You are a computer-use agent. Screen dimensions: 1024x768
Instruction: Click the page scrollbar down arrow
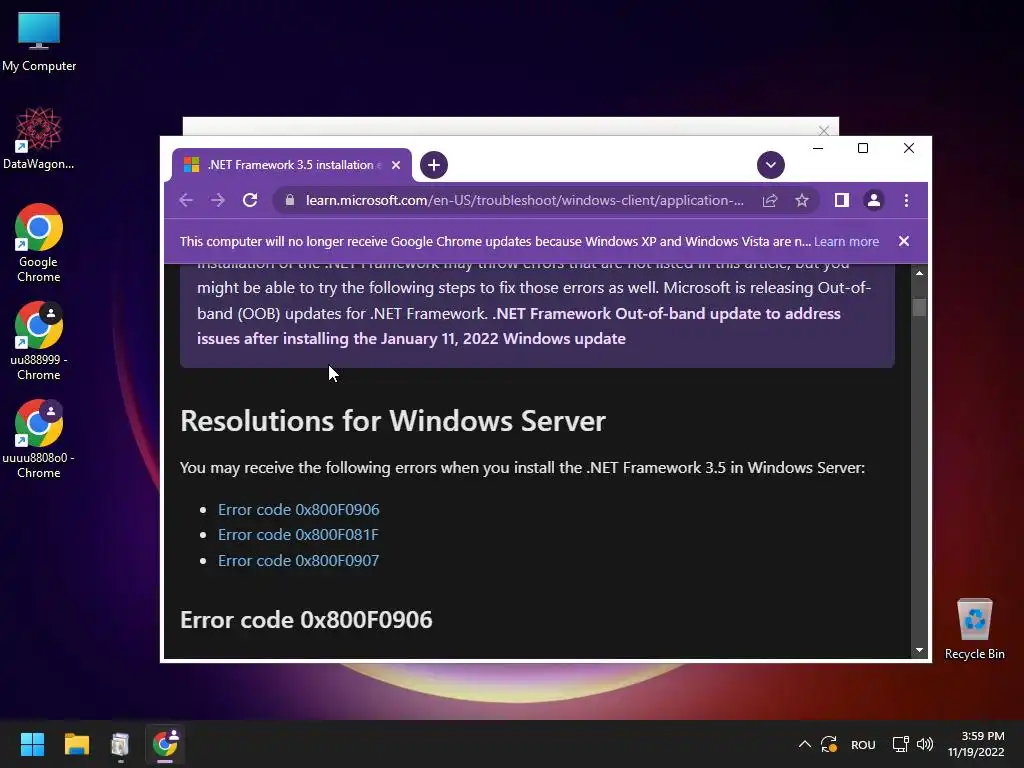(920, 650)
